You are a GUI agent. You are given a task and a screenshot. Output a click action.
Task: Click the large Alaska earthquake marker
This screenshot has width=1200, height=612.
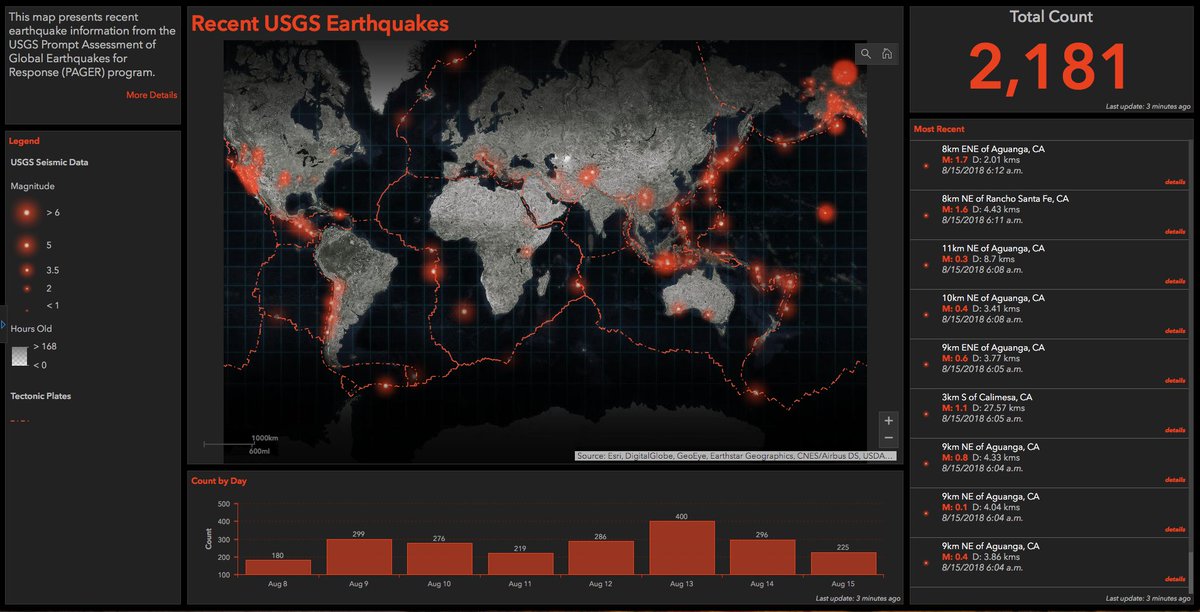click(x=844, y=73)
